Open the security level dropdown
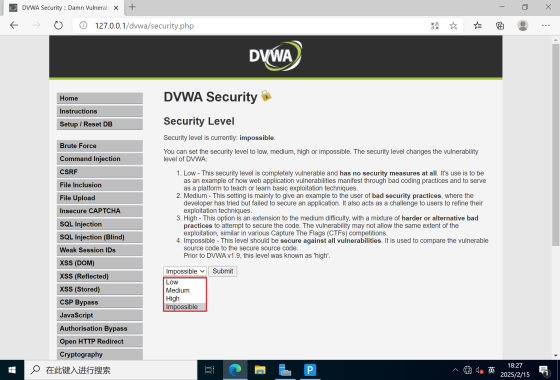 [x=185, y=271]
